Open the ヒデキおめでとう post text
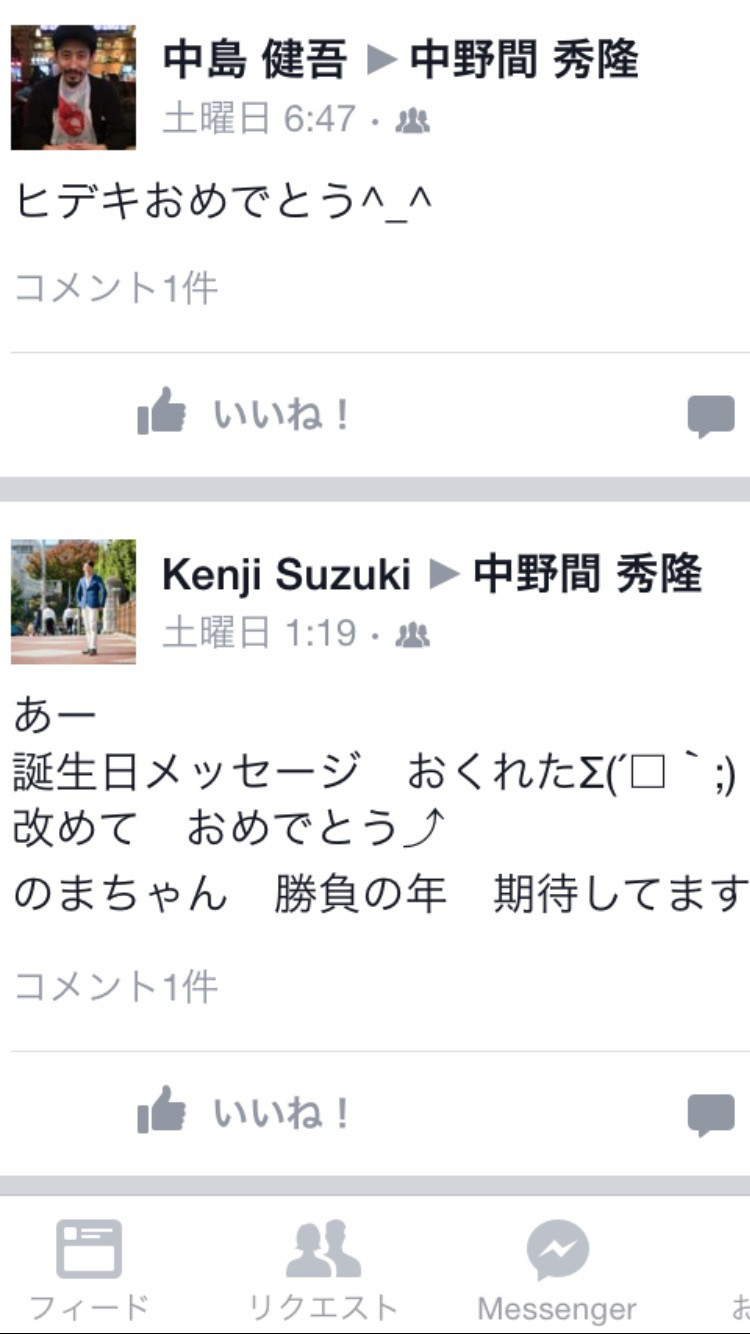Viewport: 750px width, 1334px height. coord(224,202)
